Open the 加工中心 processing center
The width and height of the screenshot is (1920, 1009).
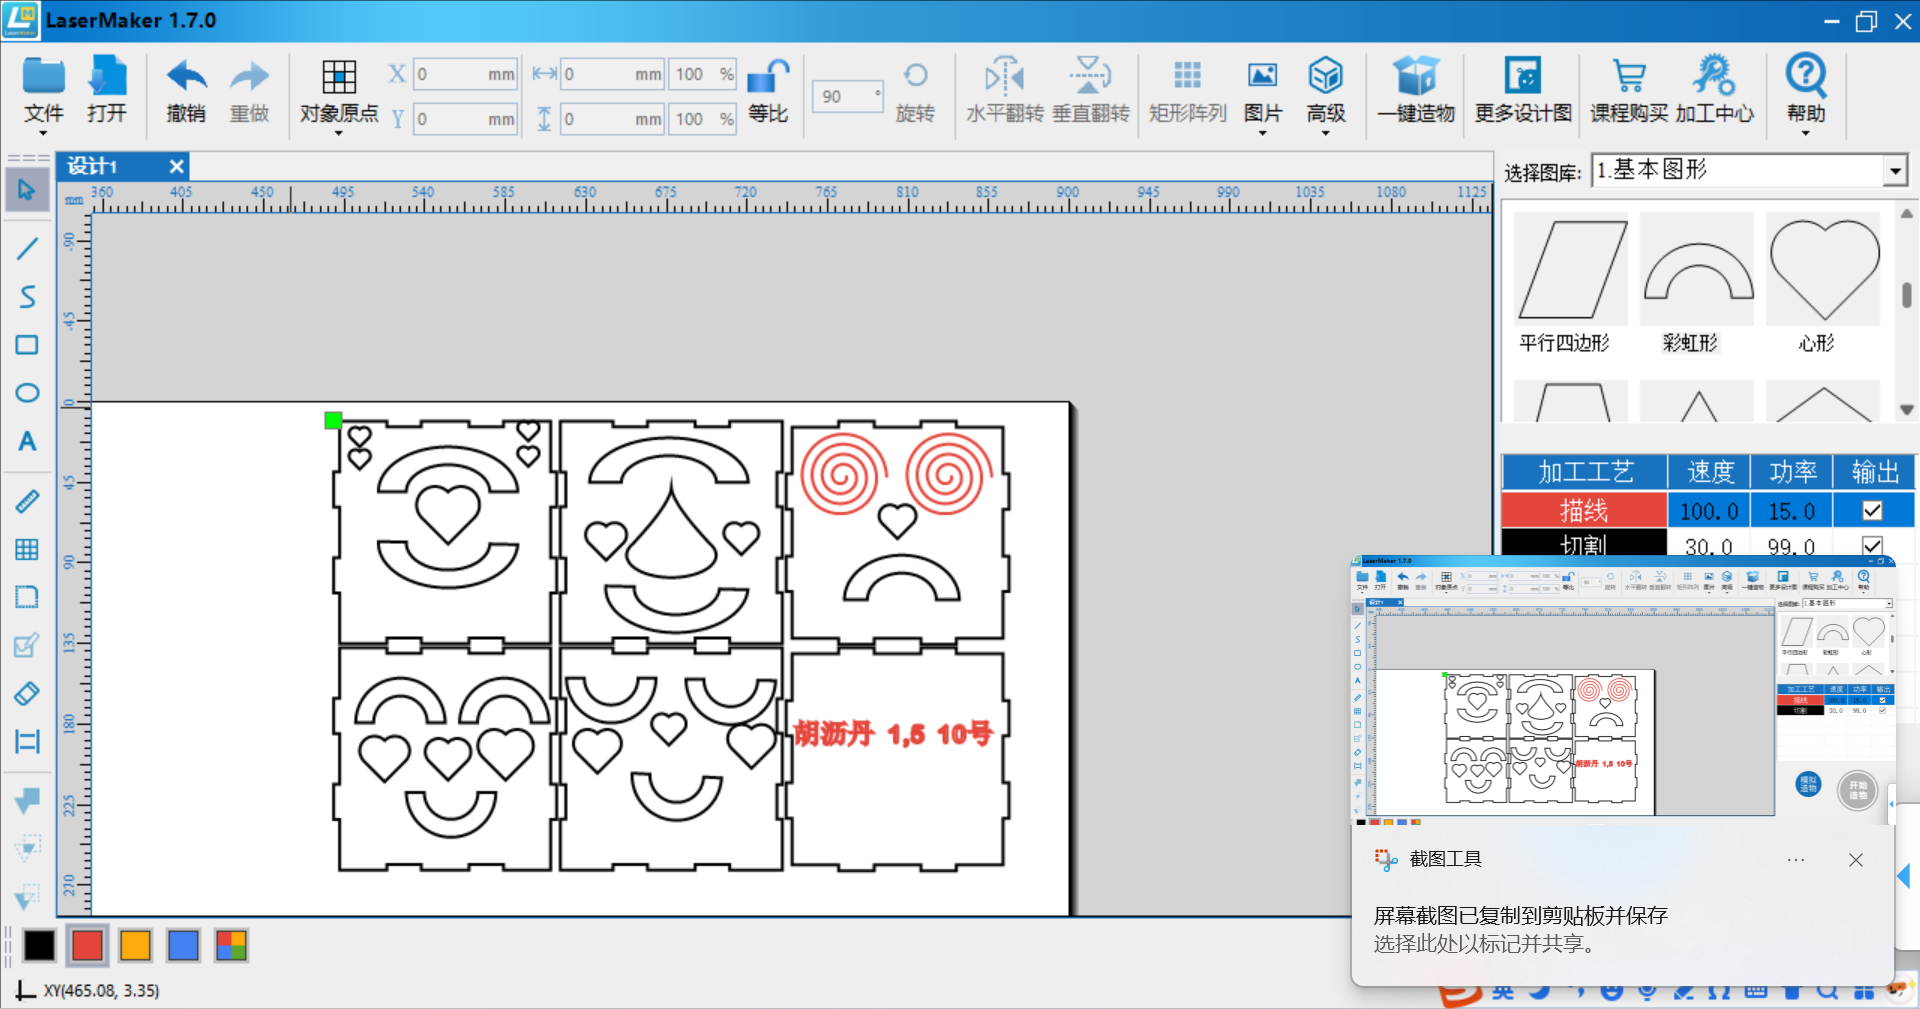(1714, 90)
